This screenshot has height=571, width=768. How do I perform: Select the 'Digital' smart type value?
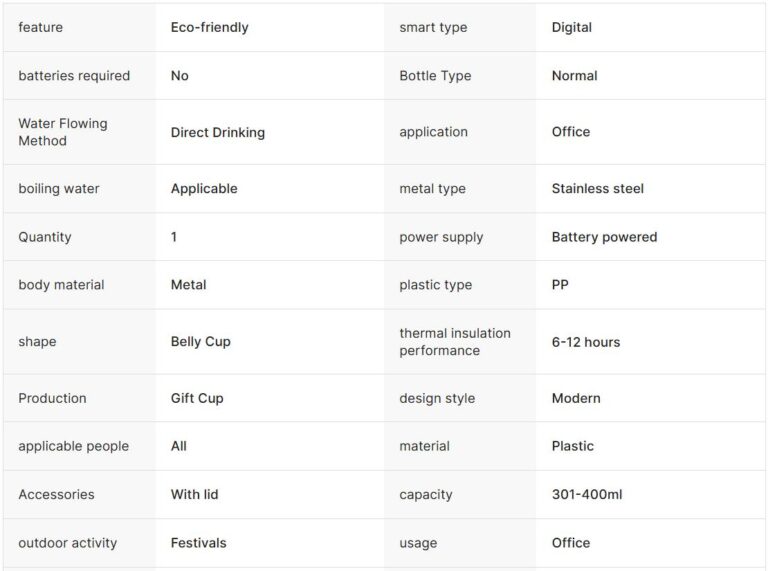[x=571, y=28]
